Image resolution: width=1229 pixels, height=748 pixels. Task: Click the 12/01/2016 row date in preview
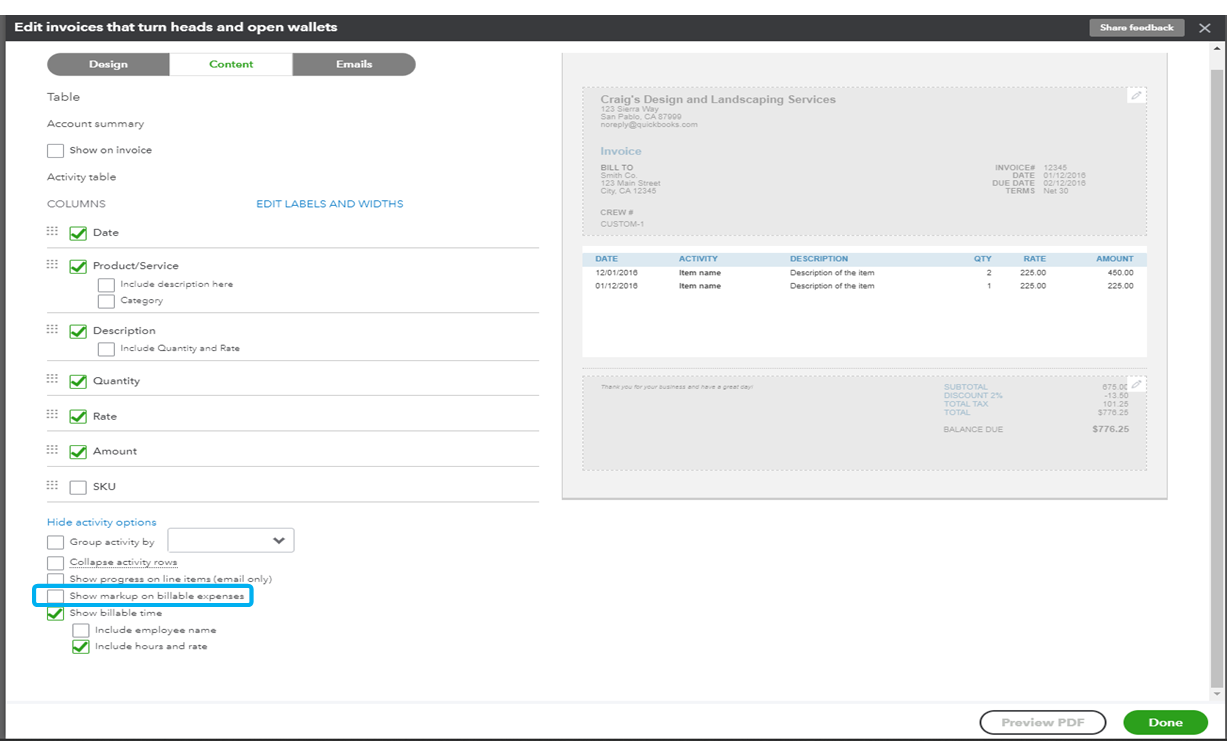(617, 272)
